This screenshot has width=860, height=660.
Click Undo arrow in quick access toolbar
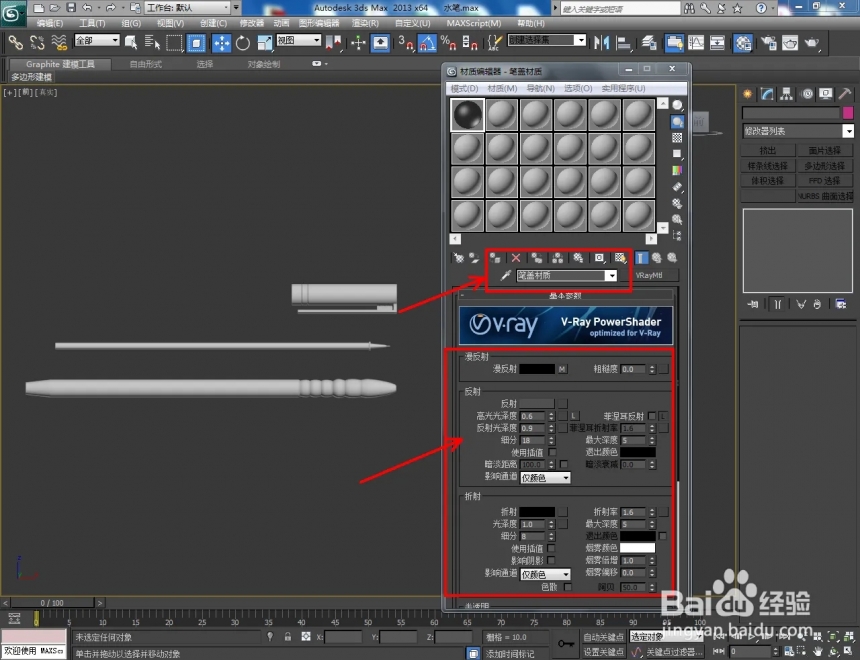tap(87, 8)
